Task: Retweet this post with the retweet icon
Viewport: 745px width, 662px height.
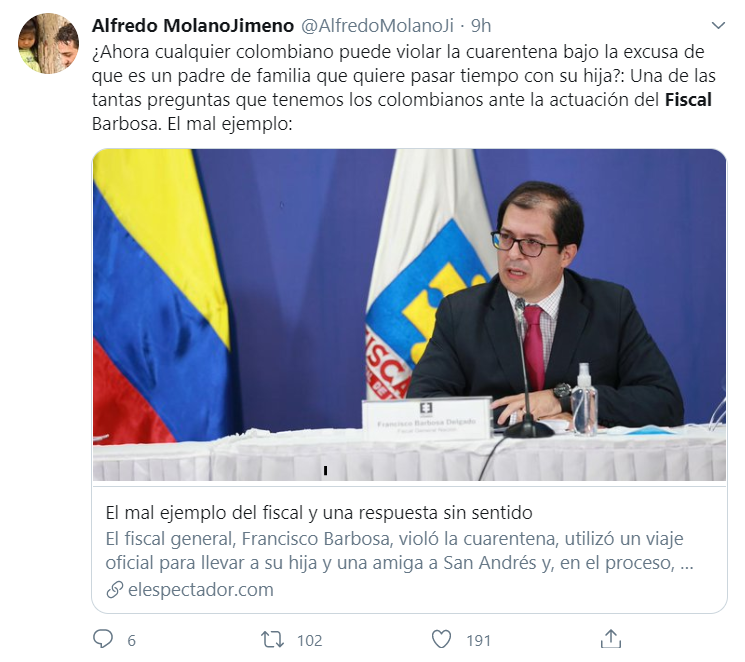Action: pos(273,640)
